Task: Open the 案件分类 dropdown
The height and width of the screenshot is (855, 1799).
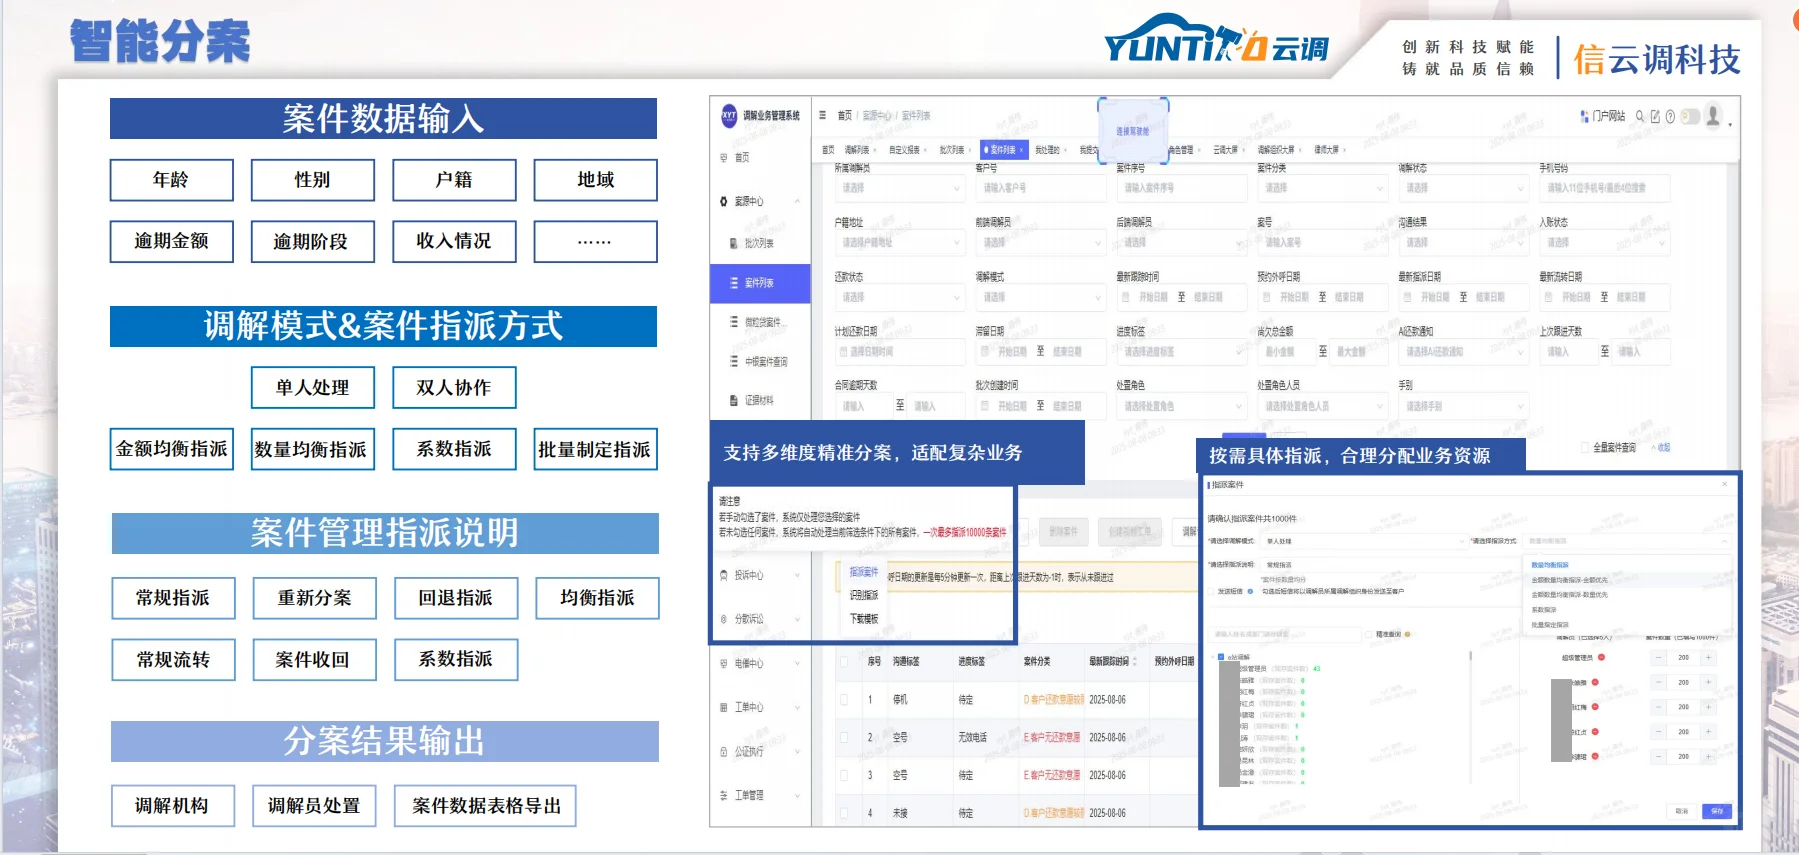Action: coord(1322,188)
